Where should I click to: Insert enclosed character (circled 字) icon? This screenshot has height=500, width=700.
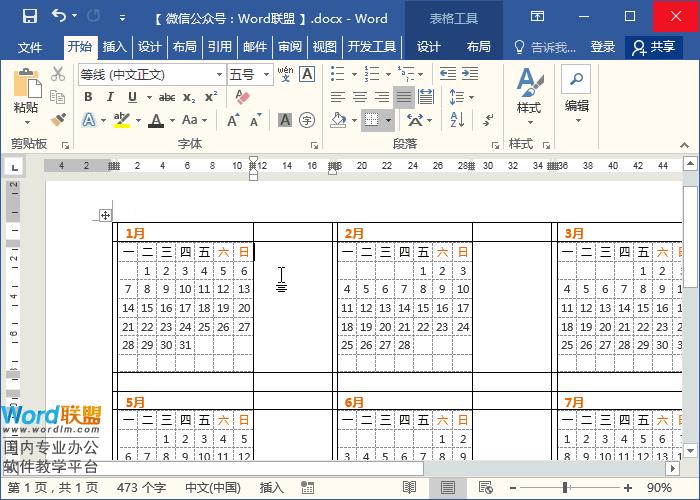coord(307,120)
